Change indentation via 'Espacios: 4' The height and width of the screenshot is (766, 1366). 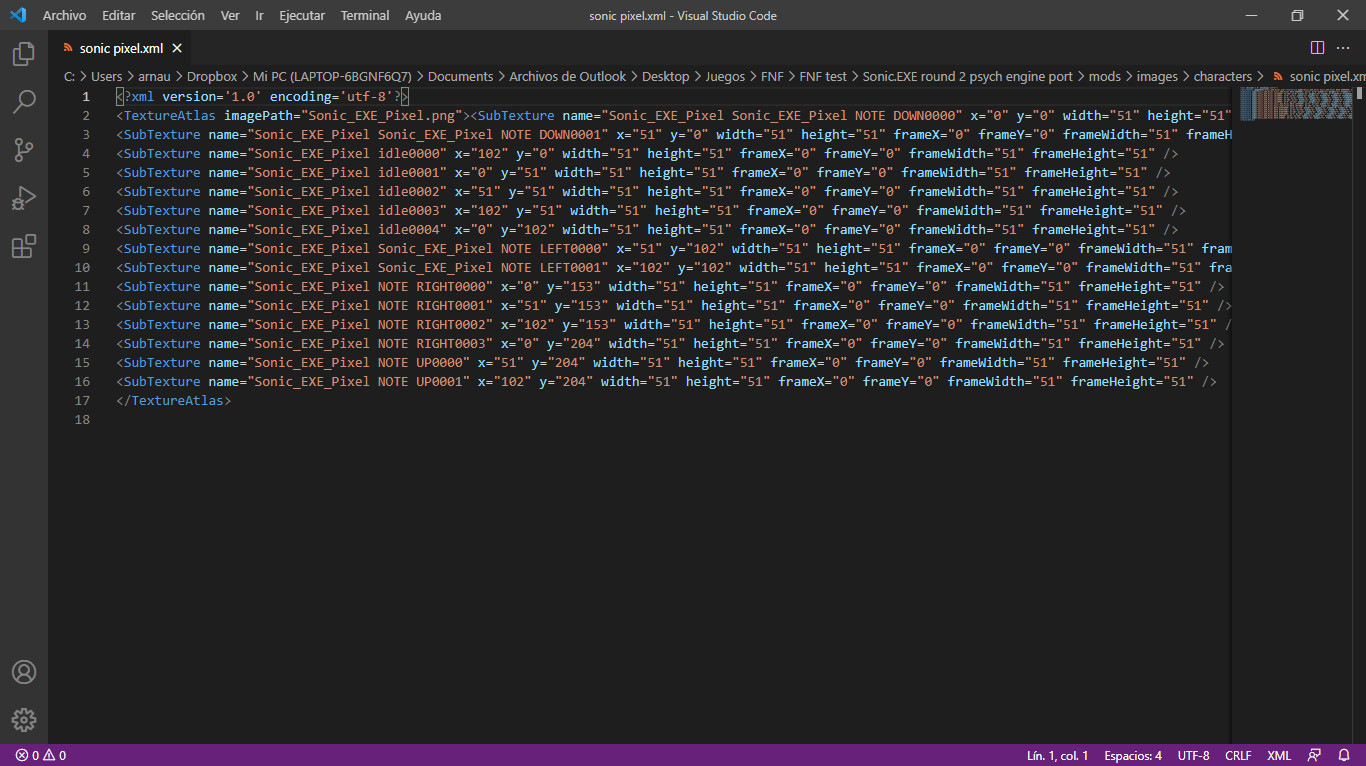tap(1132, 755)
